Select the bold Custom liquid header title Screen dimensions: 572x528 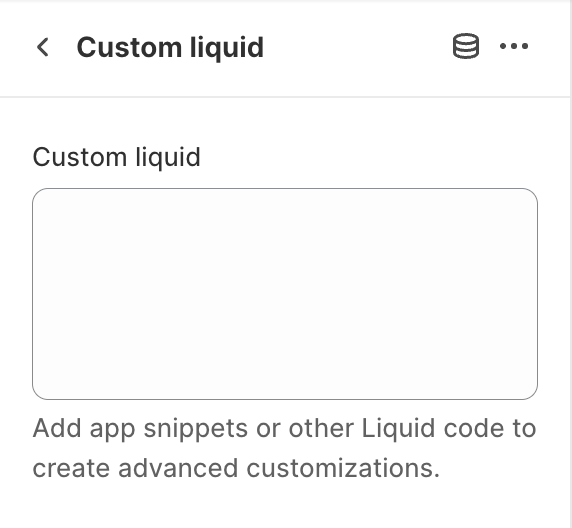pos(170,47)
